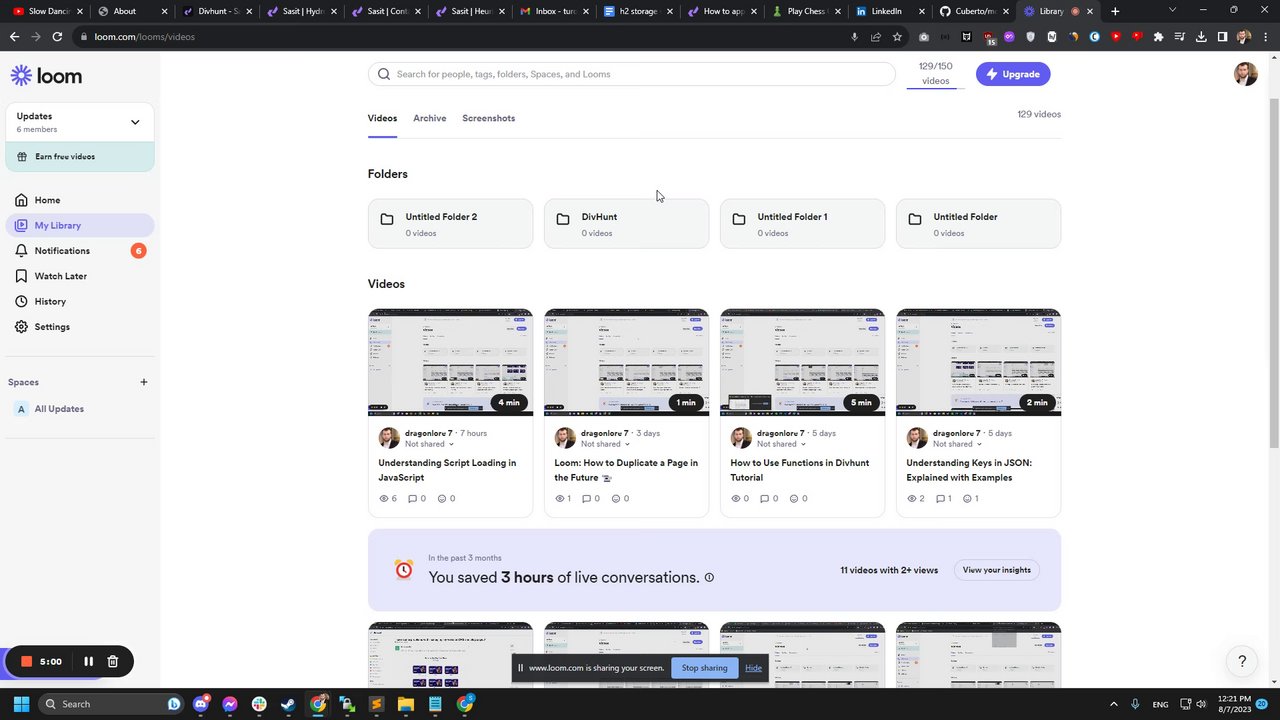
Task: Open sharing dropdown for Understanding Keys in JSON video
Action: (x=957, y=444)
